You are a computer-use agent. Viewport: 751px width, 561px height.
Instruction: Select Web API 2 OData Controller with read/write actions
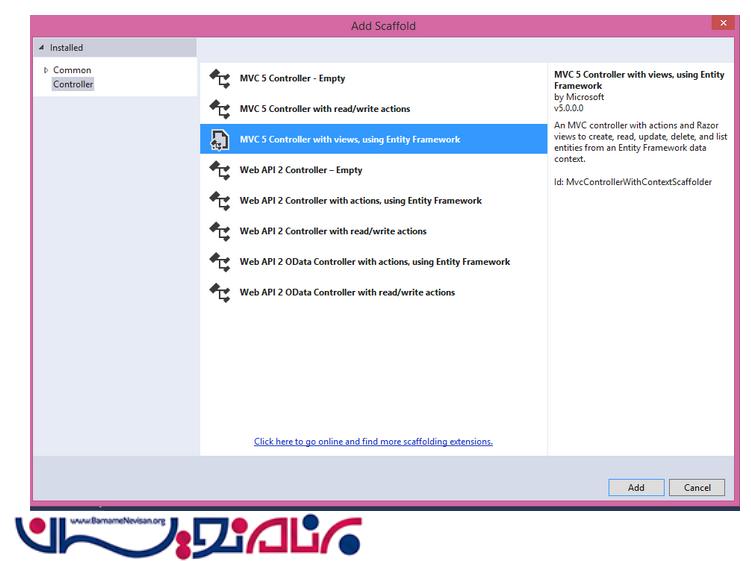click(x=374, y=292)
